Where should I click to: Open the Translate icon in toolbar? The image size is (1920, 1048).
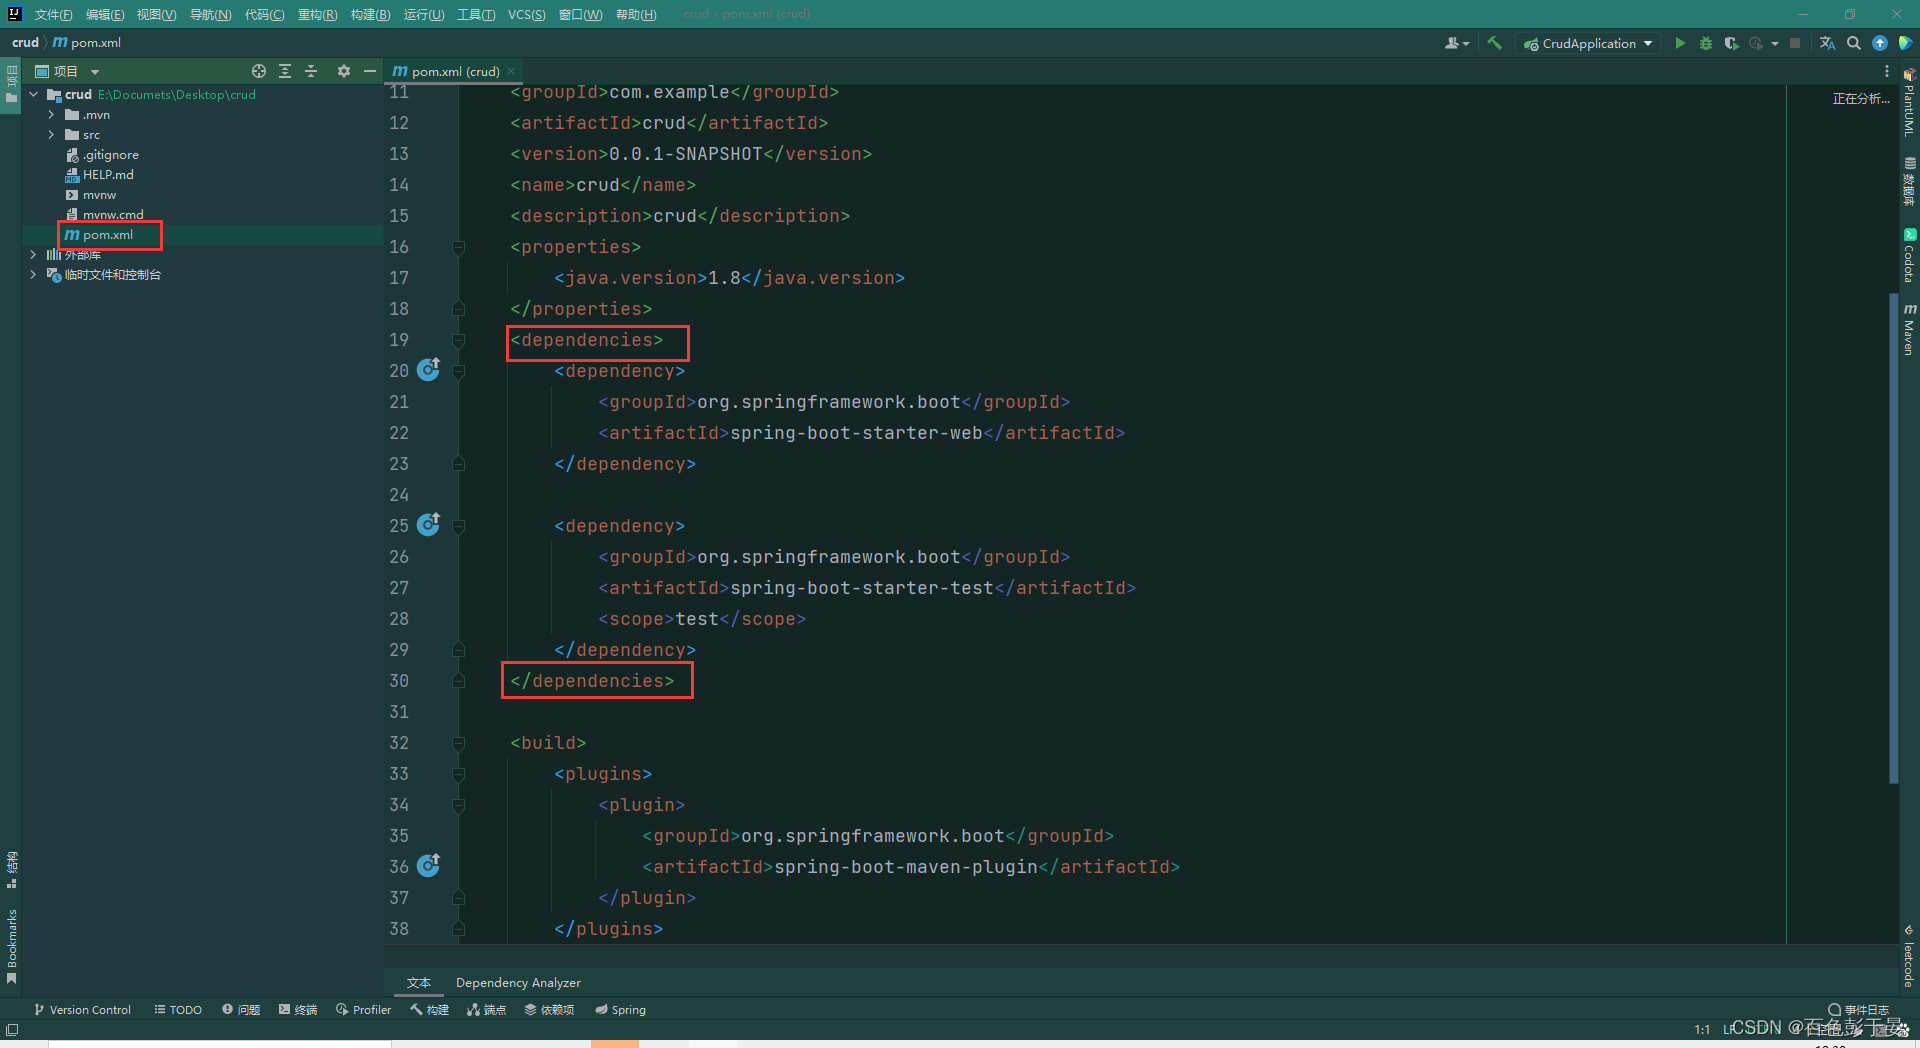click(1828, 43)
